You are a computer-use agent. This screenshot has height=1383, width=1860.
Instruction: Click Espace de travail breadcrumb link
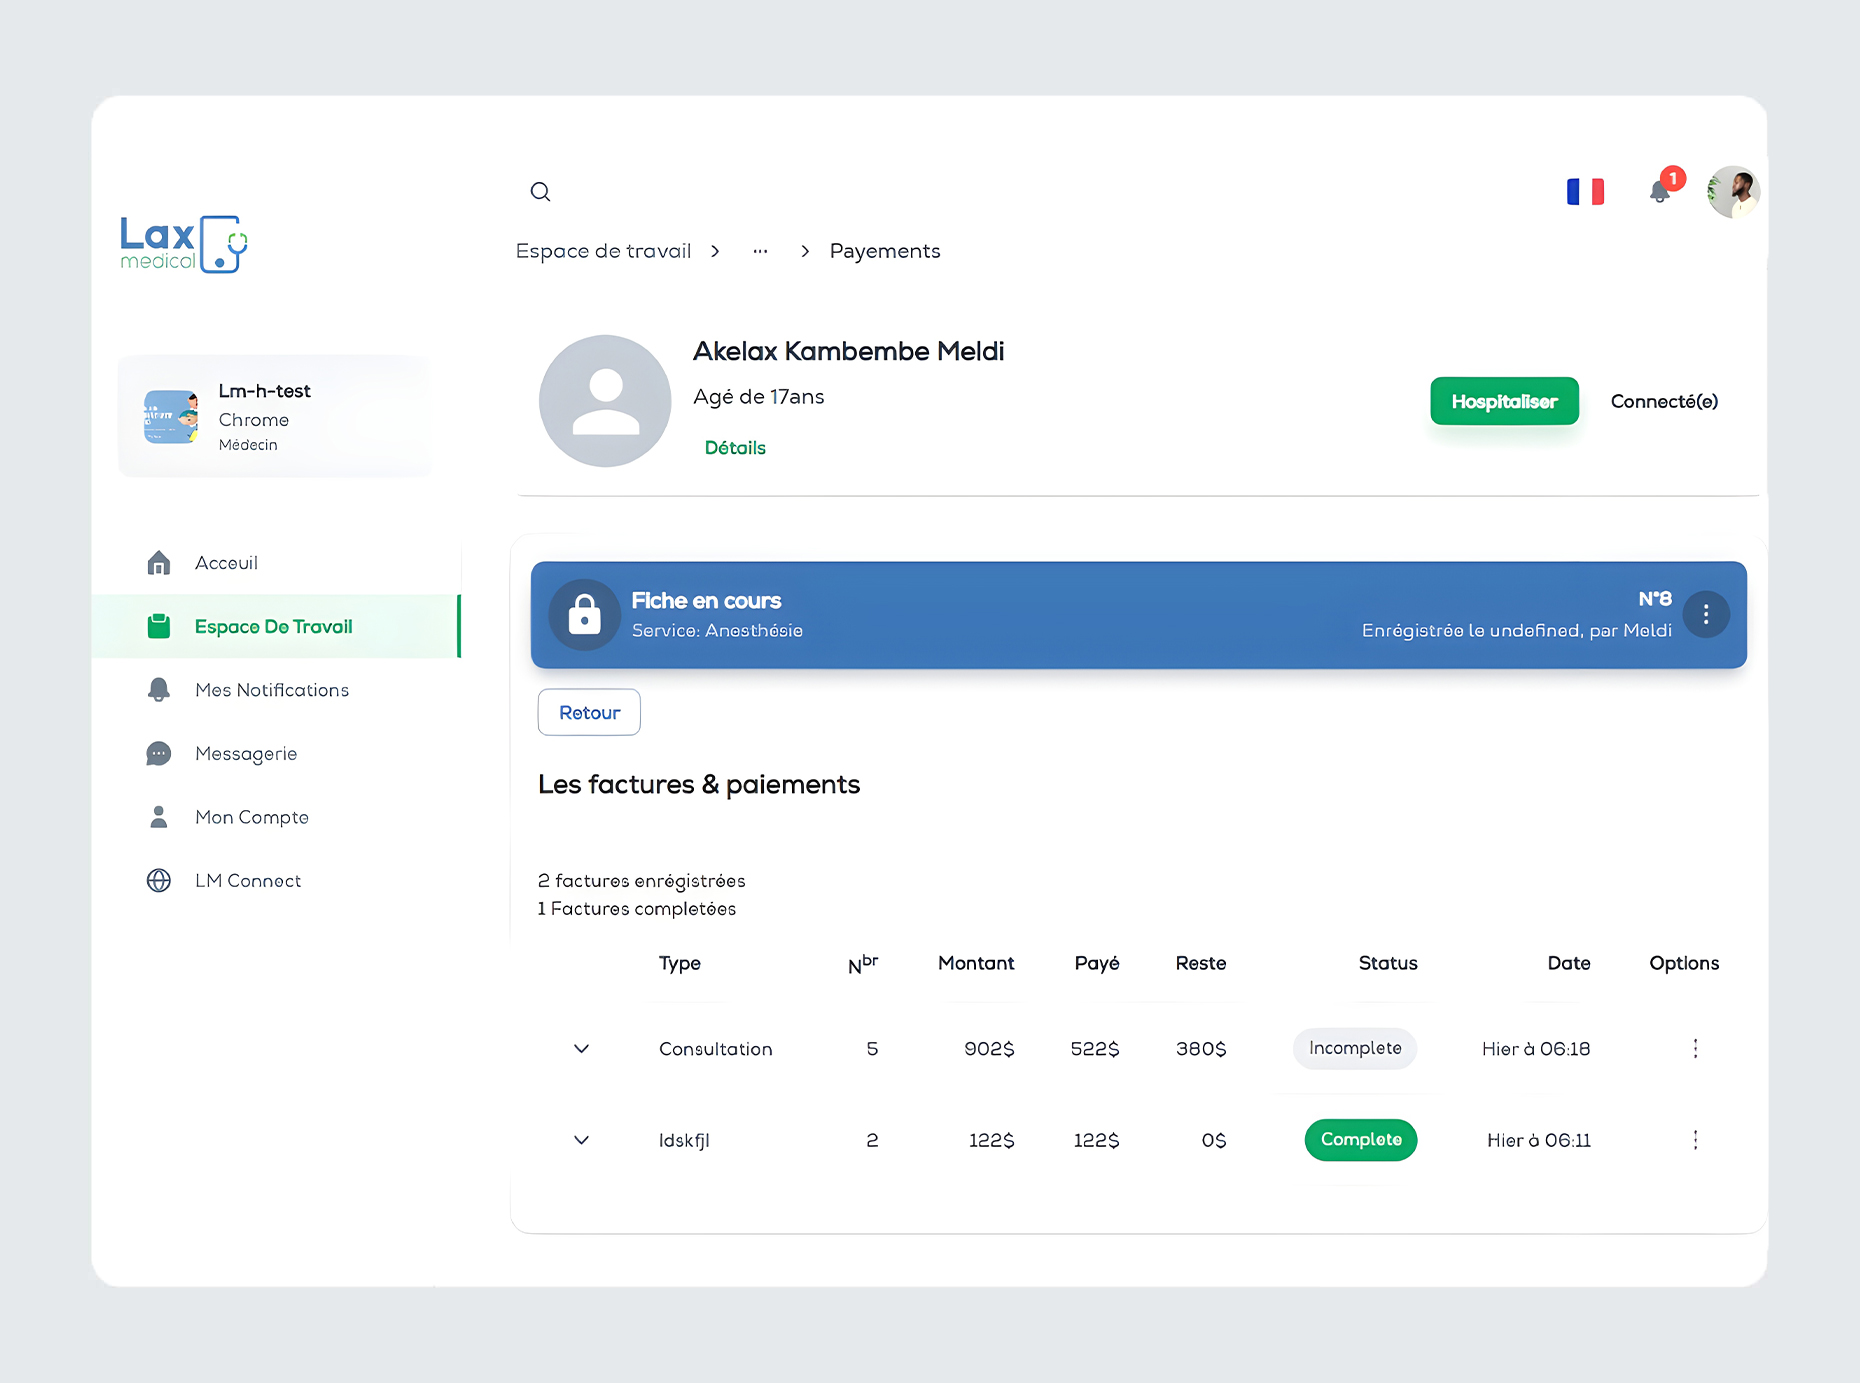coord(603,251)
